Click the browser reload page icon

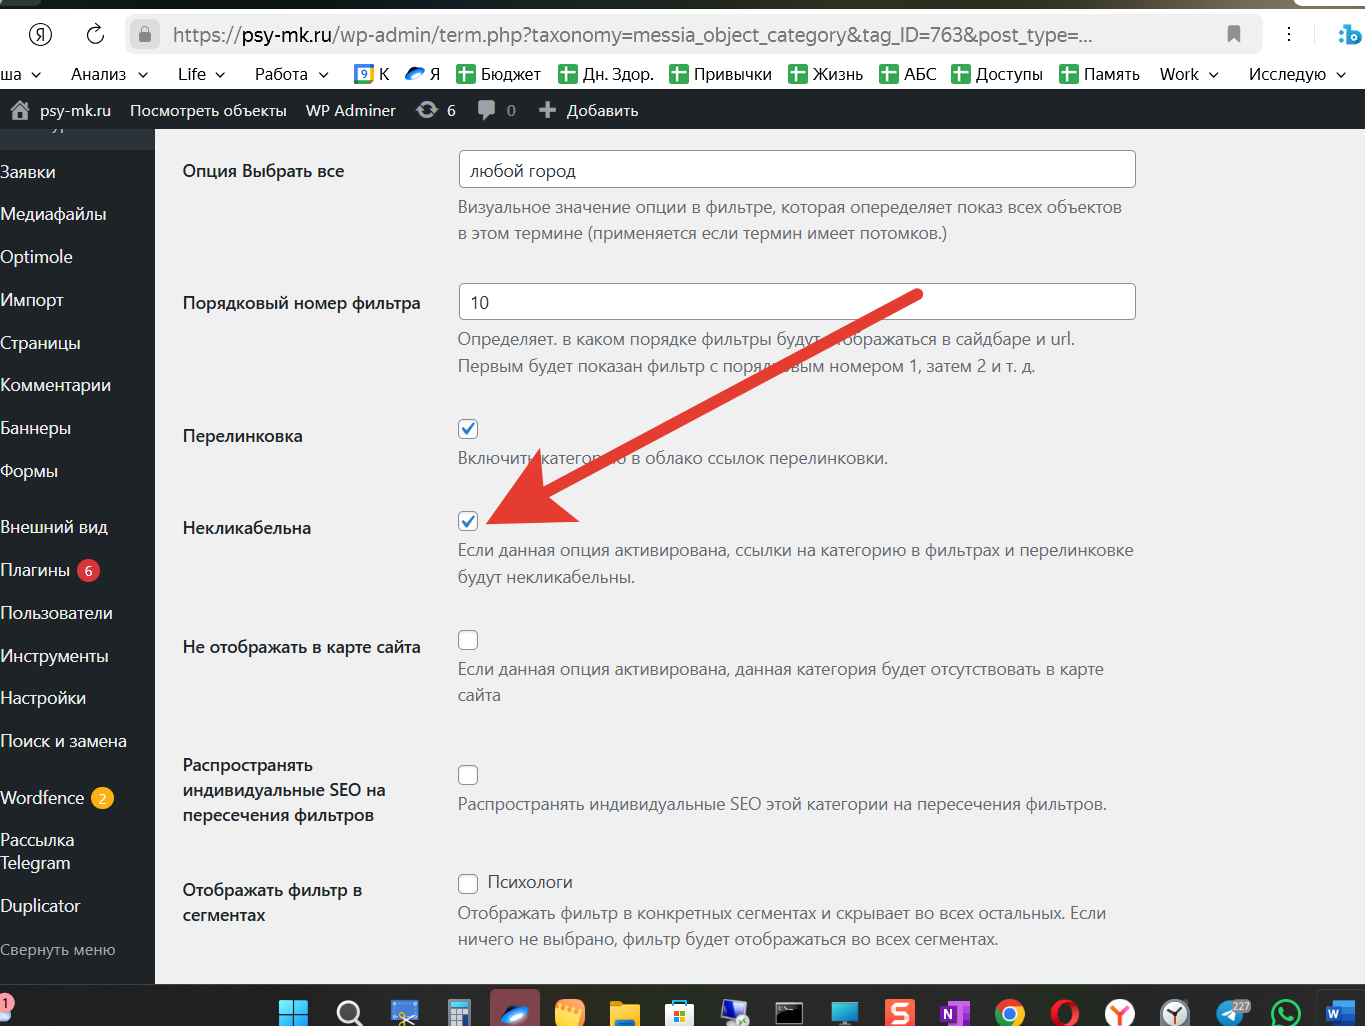tap(95, 35)
